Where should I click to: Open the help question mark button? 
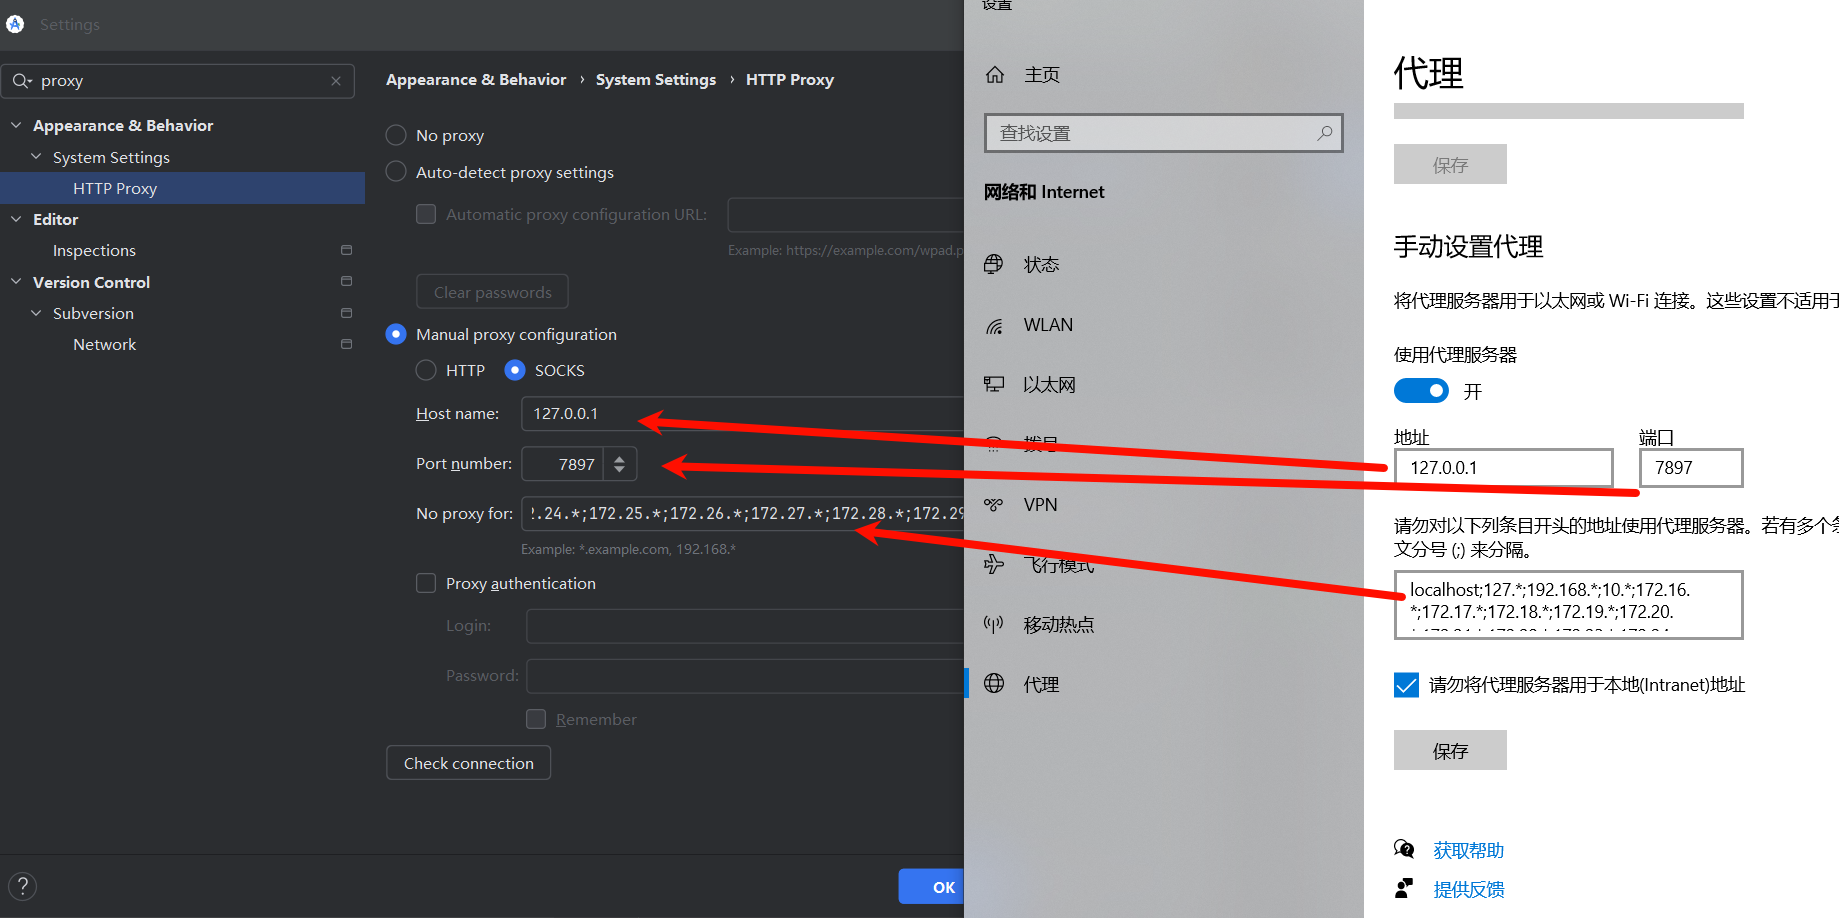click(x=22, y=886)
